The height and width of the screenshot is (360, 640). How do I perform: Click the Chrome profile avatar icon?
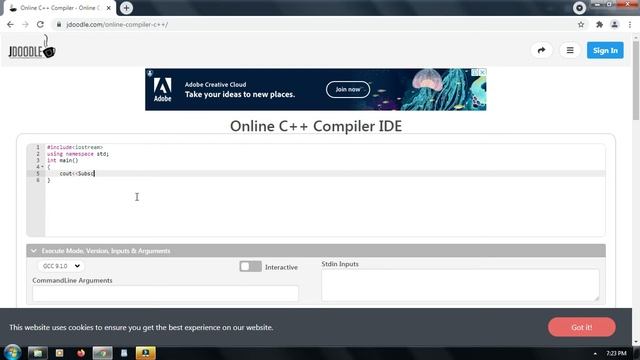614,24
